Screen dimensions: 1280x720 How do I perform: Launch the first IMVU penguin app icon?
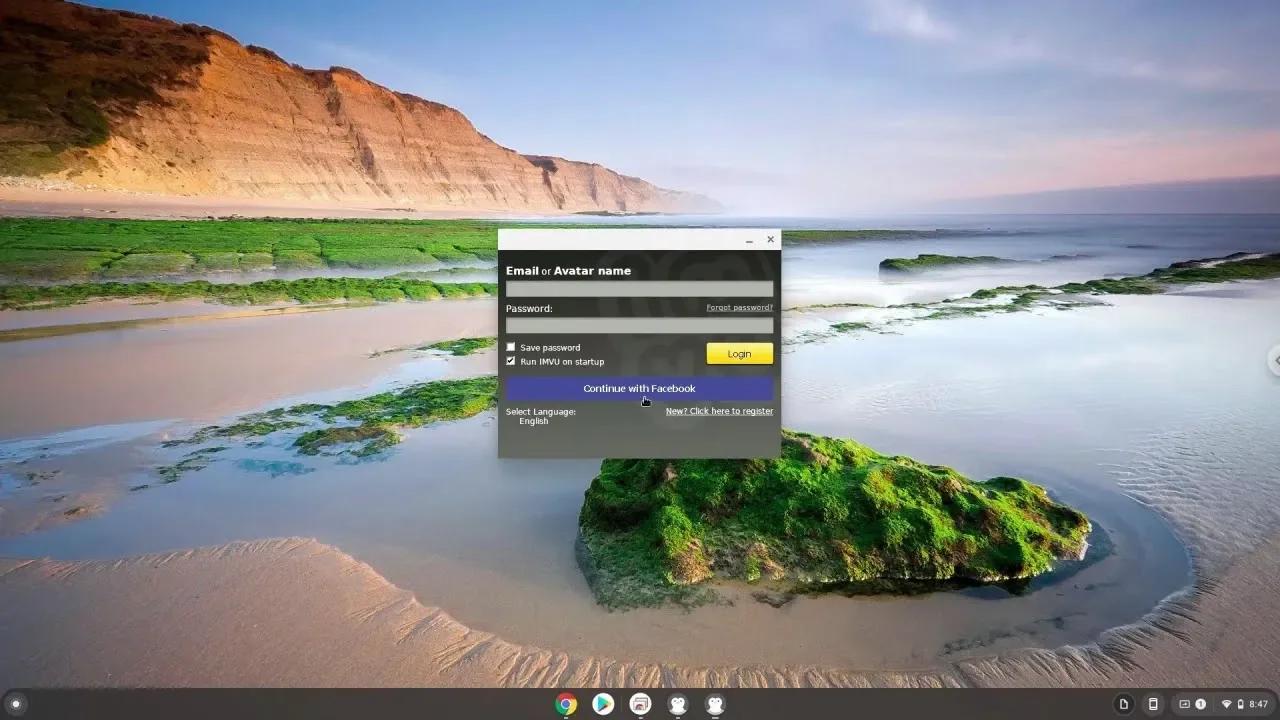click(678, 705)
